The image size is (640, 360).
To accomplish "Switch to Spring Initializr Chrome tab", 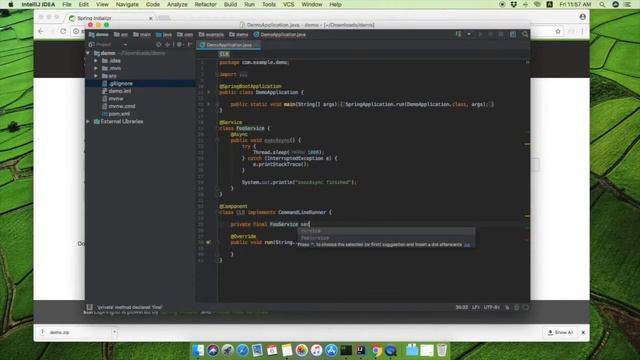I will [x=111, y=18].
